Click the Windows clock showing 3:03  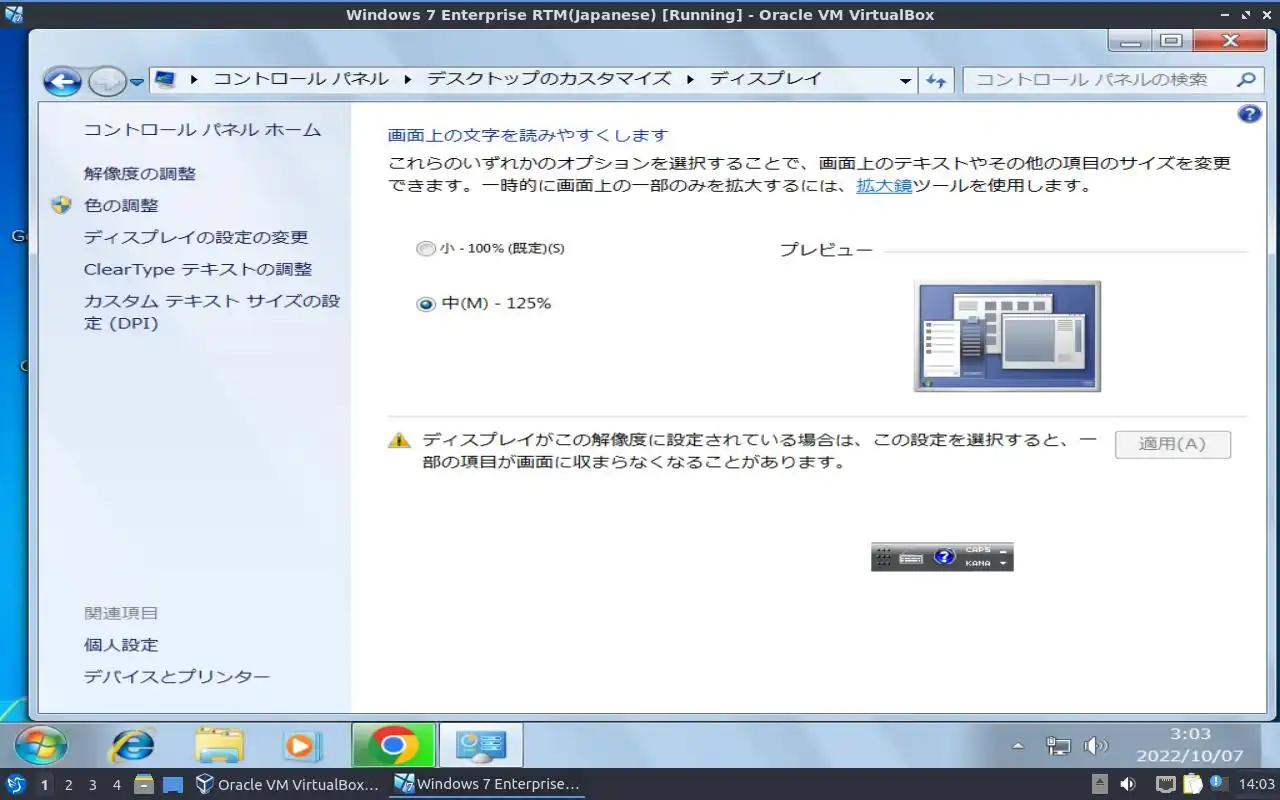tap(1190, 735)
